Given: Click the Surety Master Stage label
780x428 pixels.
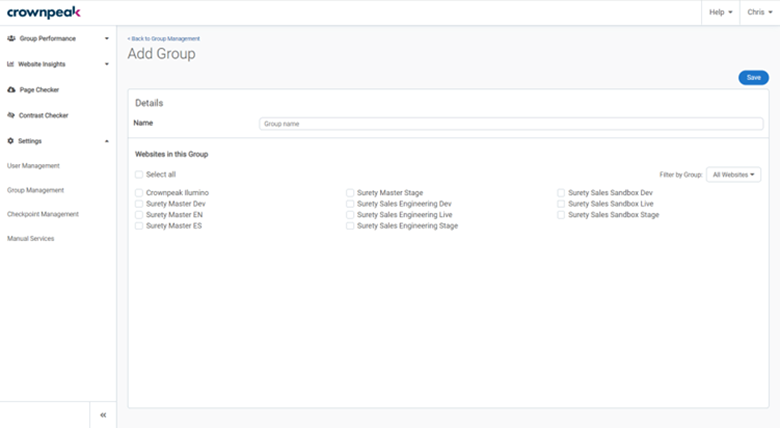Looking at the screenshot, I should tap(390, 193).
